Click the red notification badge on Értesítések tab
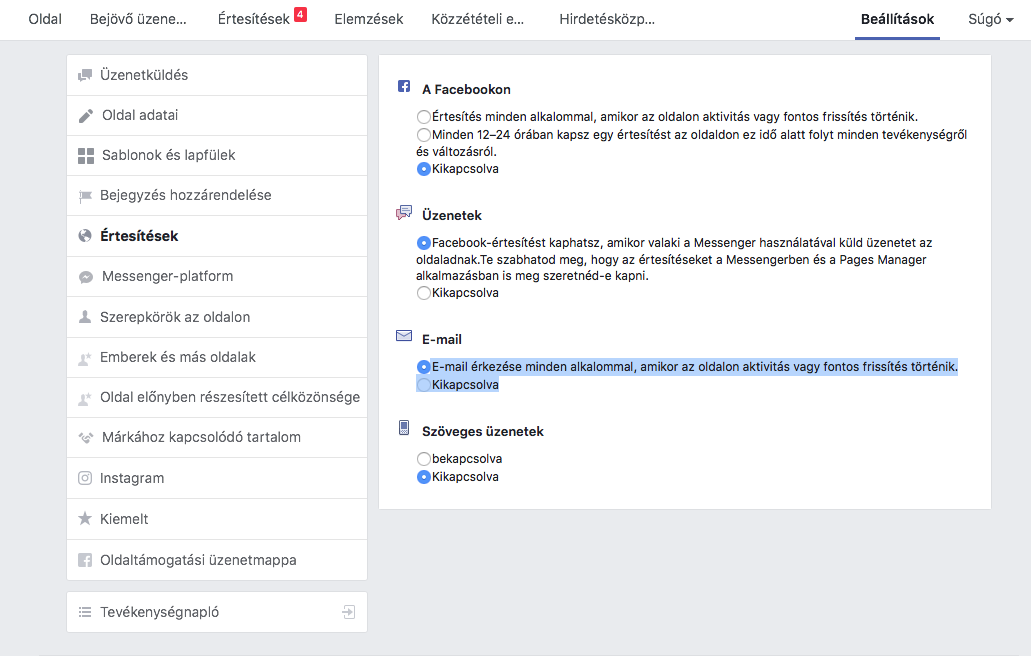1031x656 pixels. [x=300, y=14]
